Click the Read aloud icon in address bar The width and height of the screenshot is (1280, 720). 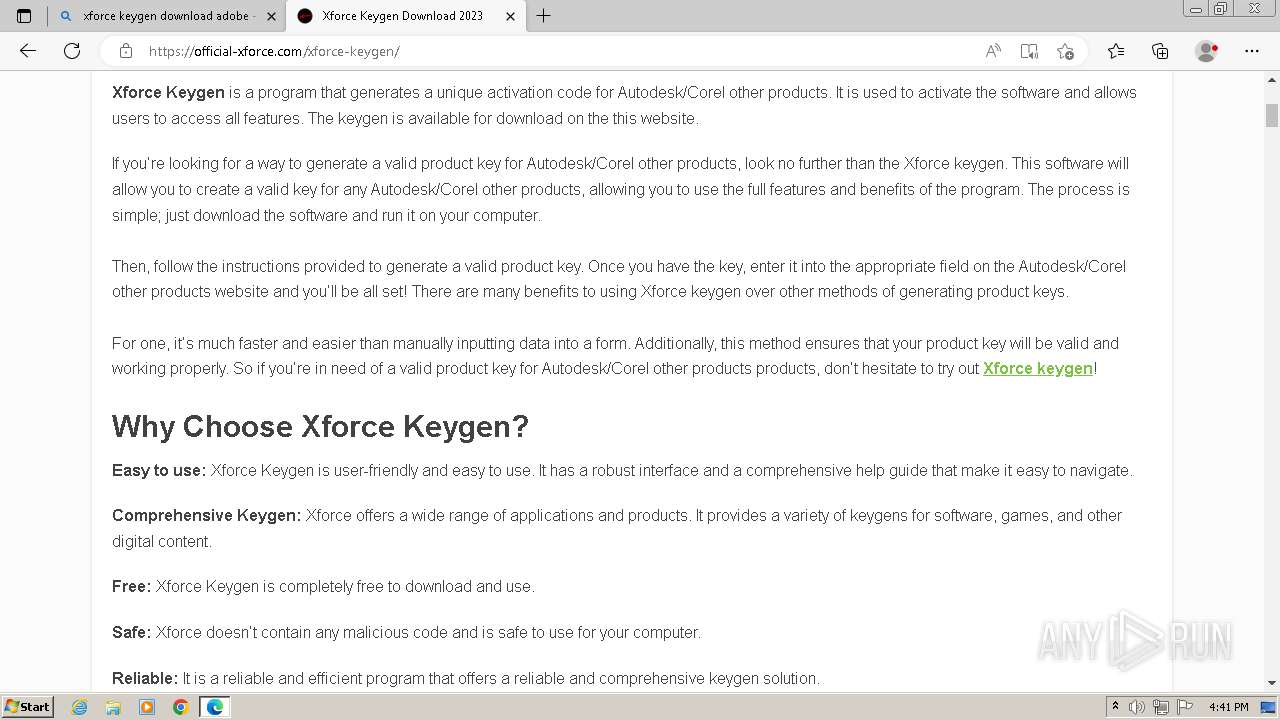point(993,51)
